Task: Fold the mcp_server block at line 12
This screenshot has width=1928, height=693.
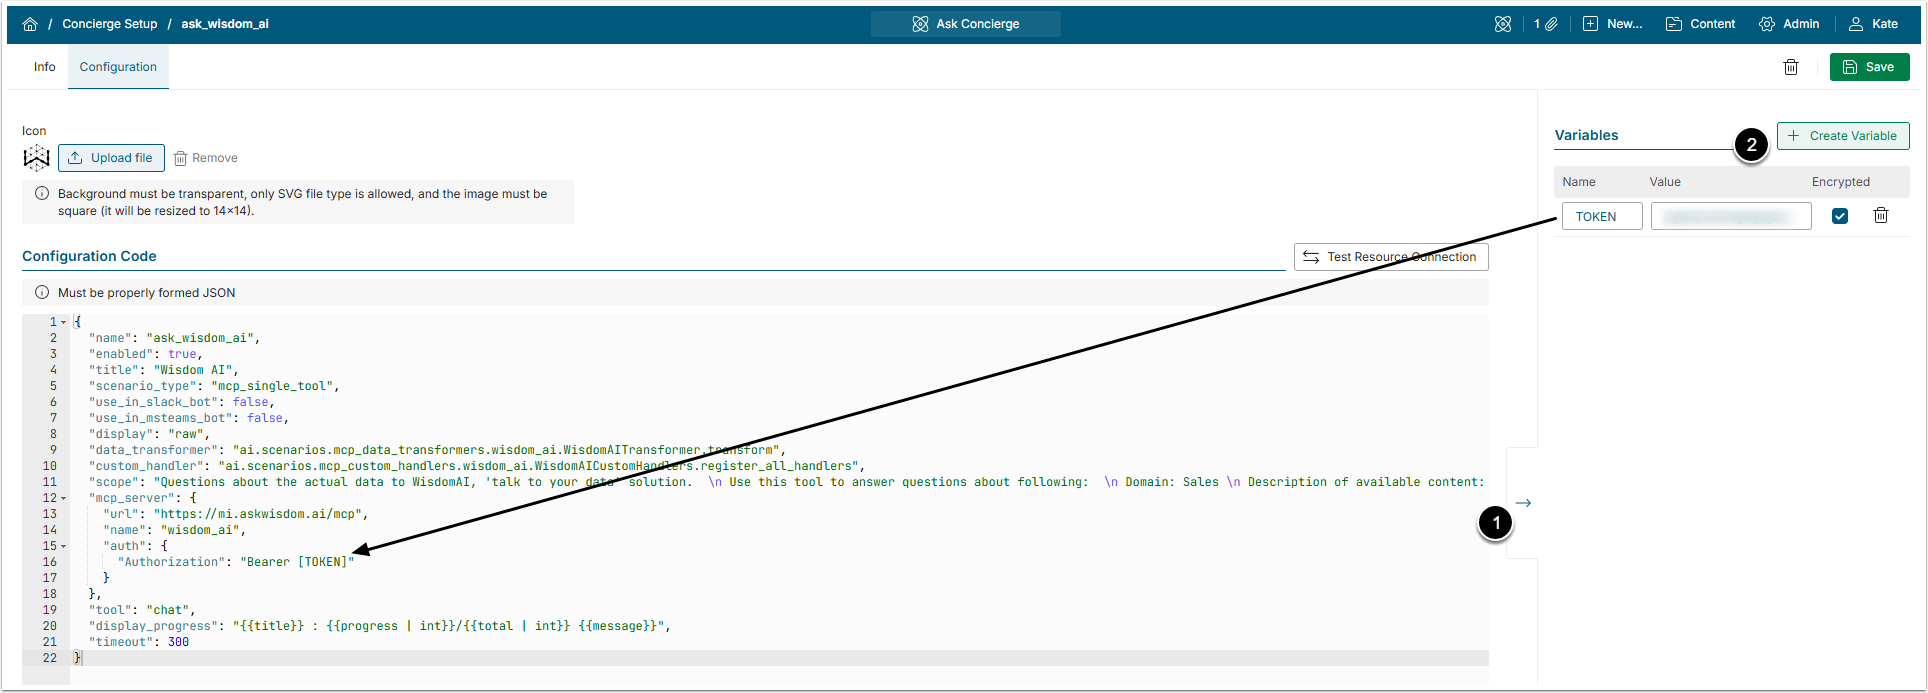Action: pos(64,498)
